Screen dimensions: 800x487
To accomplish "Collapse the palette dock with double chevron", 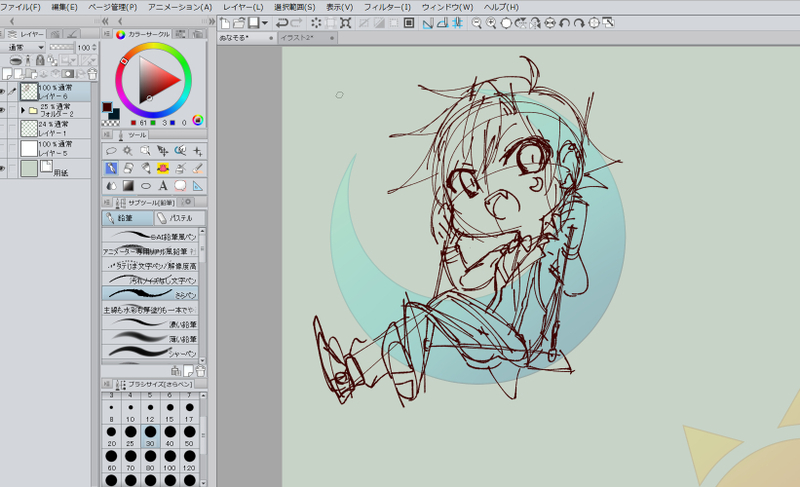I will [105, 21].
